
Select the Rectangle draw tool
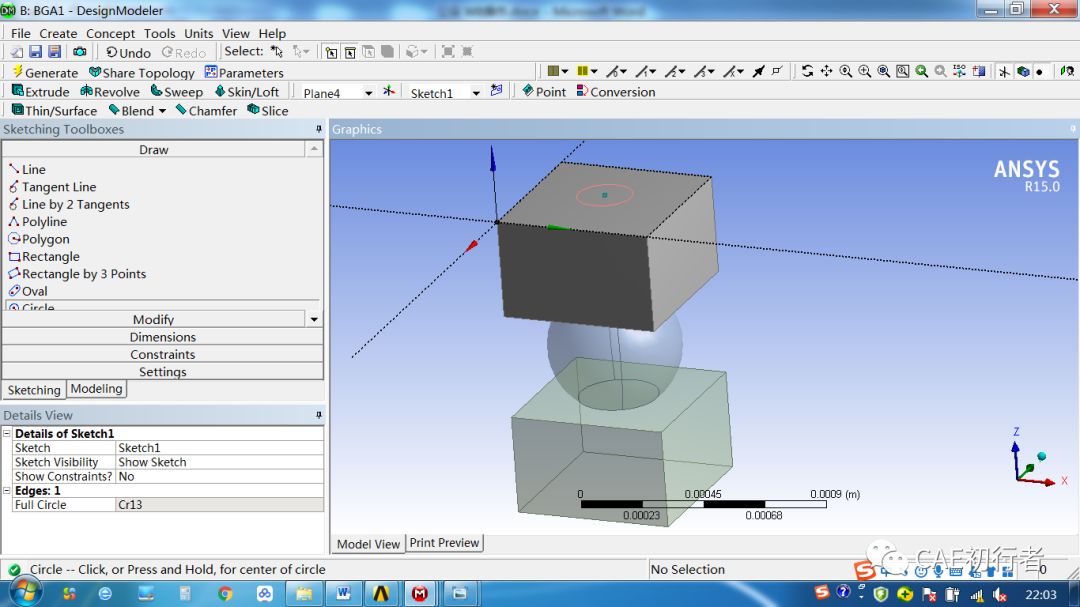[x=44, y=256]
